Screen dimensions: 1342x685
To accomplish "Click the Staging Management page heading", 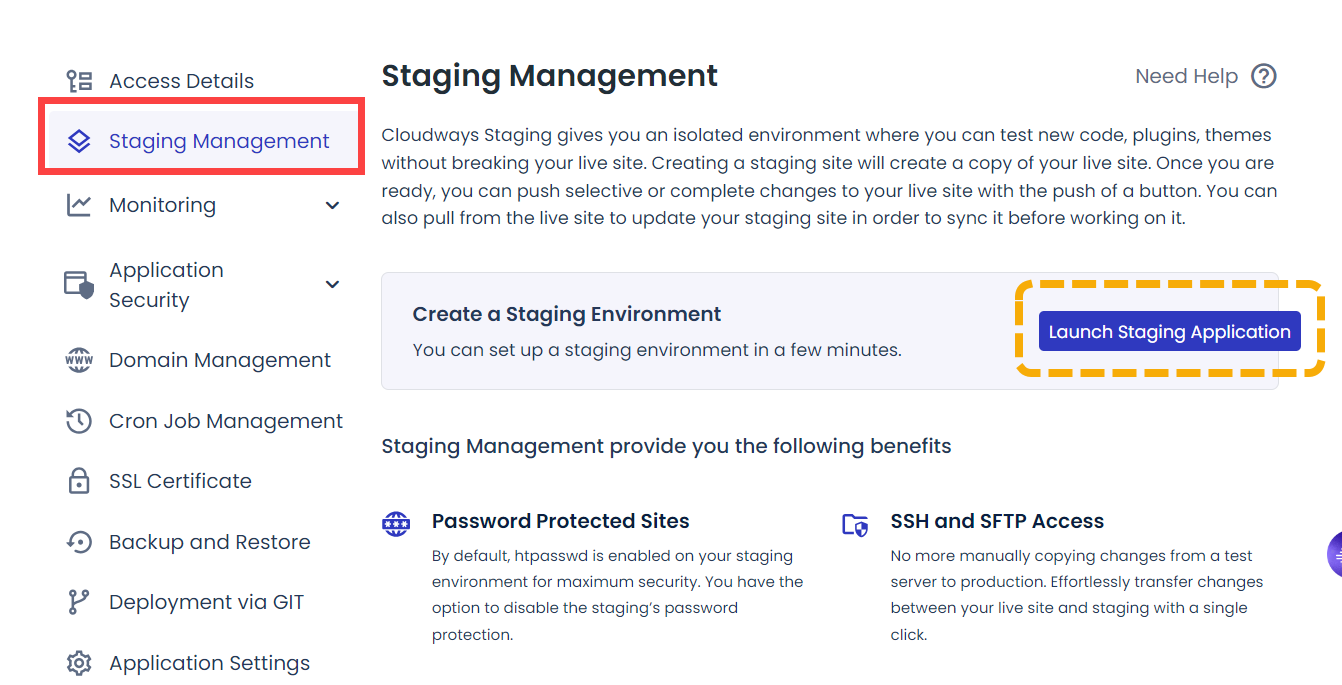I will [550, 76].
